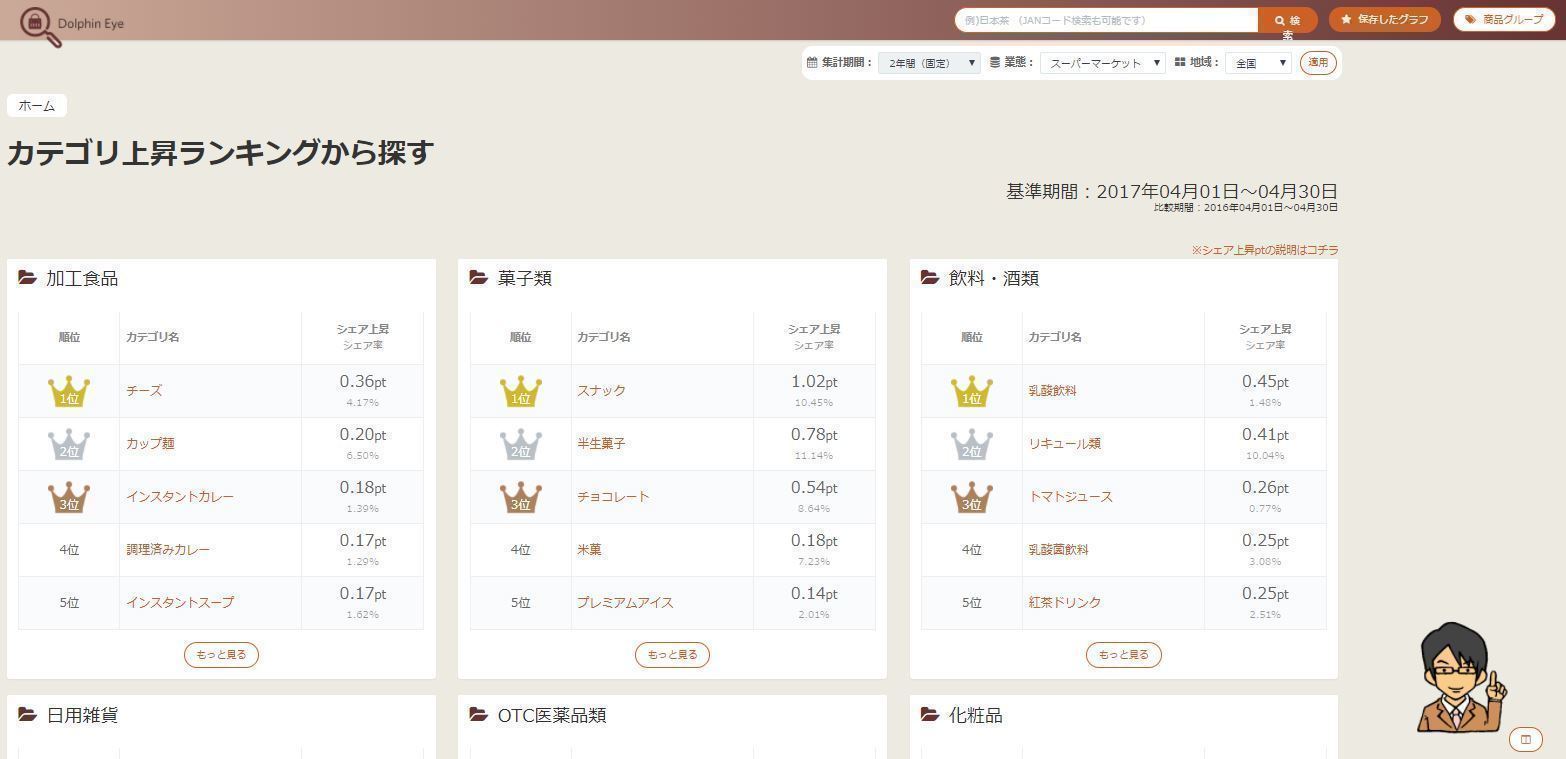The image size is (1566, 759).
Task: Click the ホーム breadcrumb tab
Action: click(x=37, y=105)
